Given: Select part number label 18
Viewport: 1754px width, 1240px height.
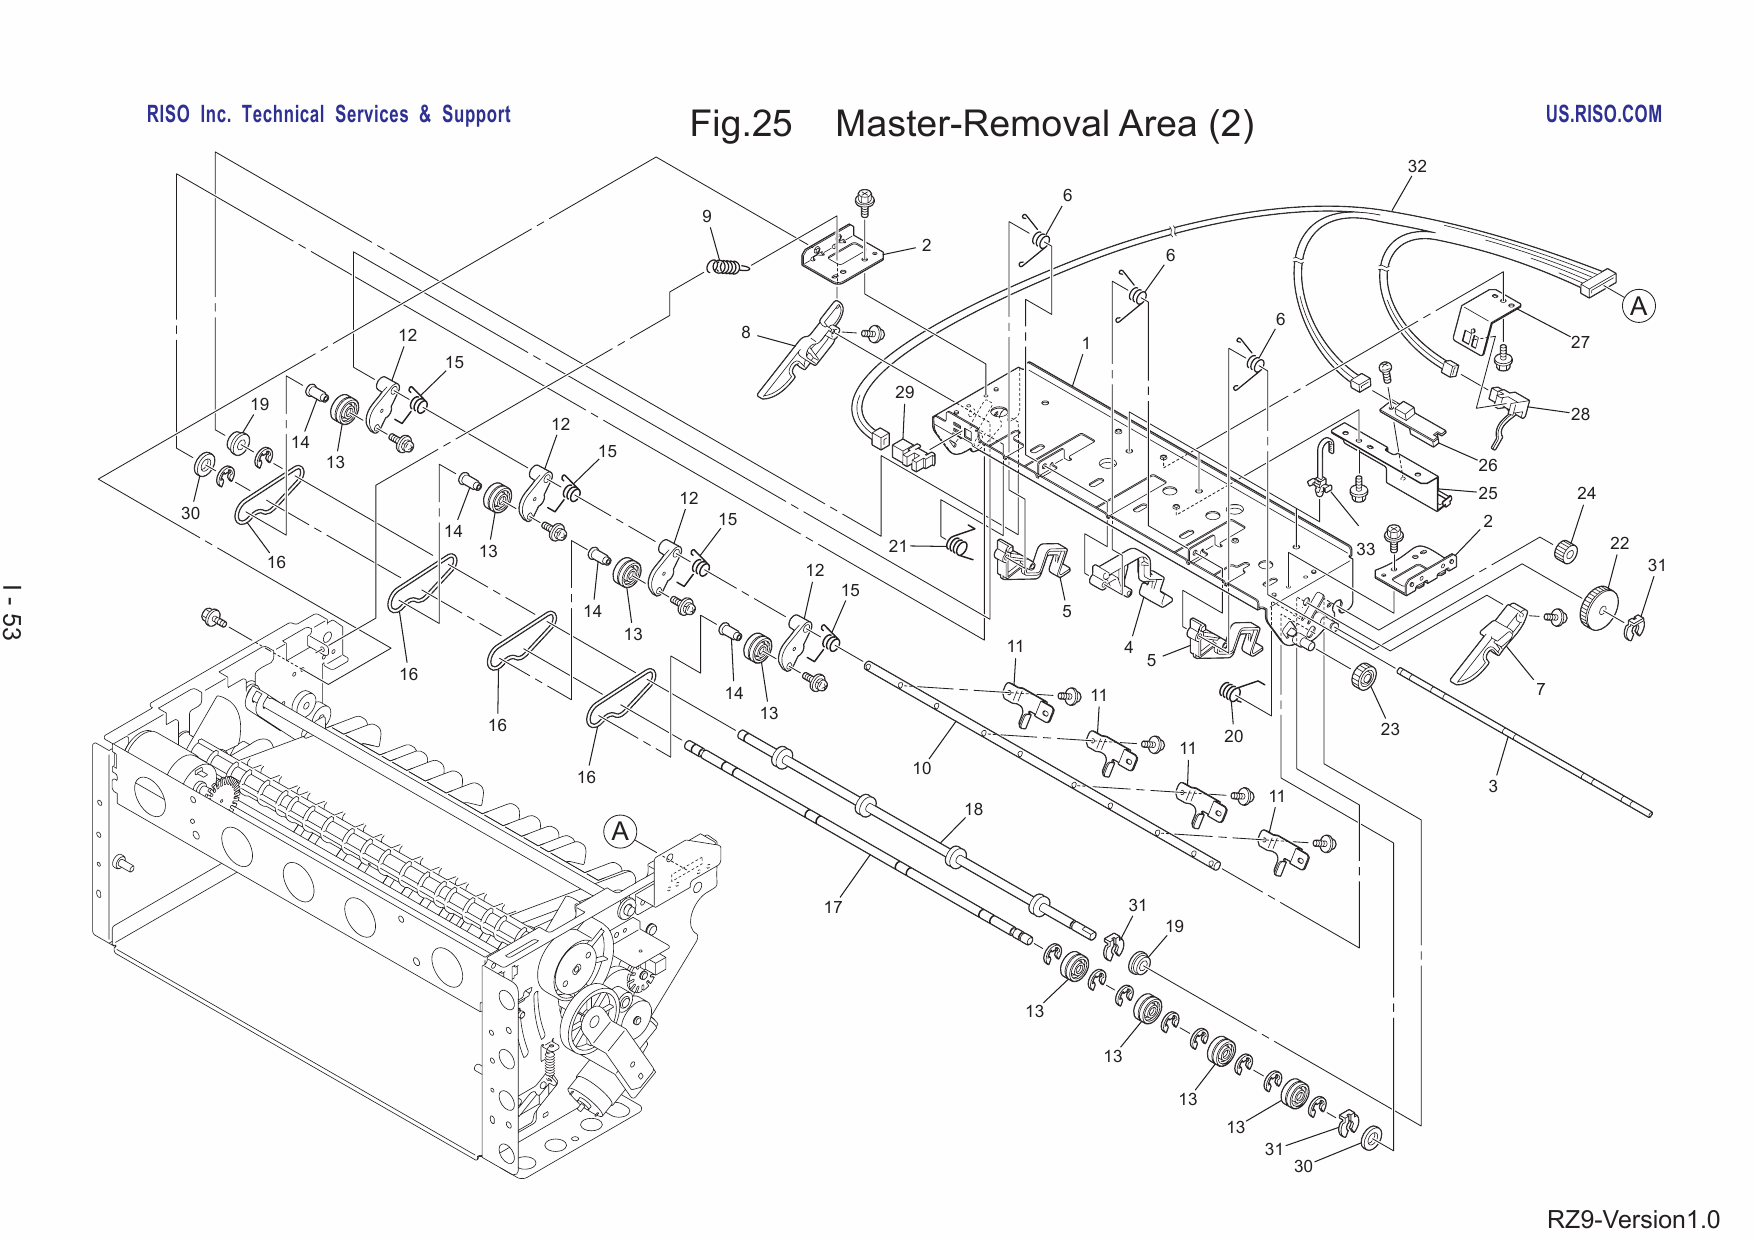Looking at the screenshot, I should pos(973,809).
